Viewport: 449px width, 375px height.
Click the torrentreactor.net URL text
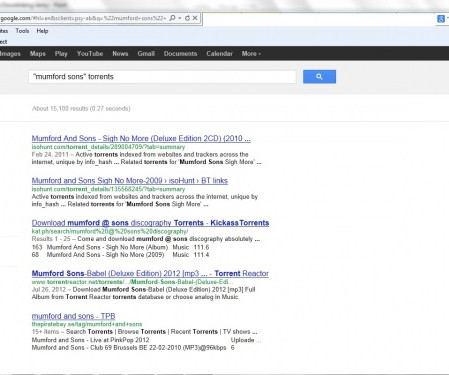(132, 282)
